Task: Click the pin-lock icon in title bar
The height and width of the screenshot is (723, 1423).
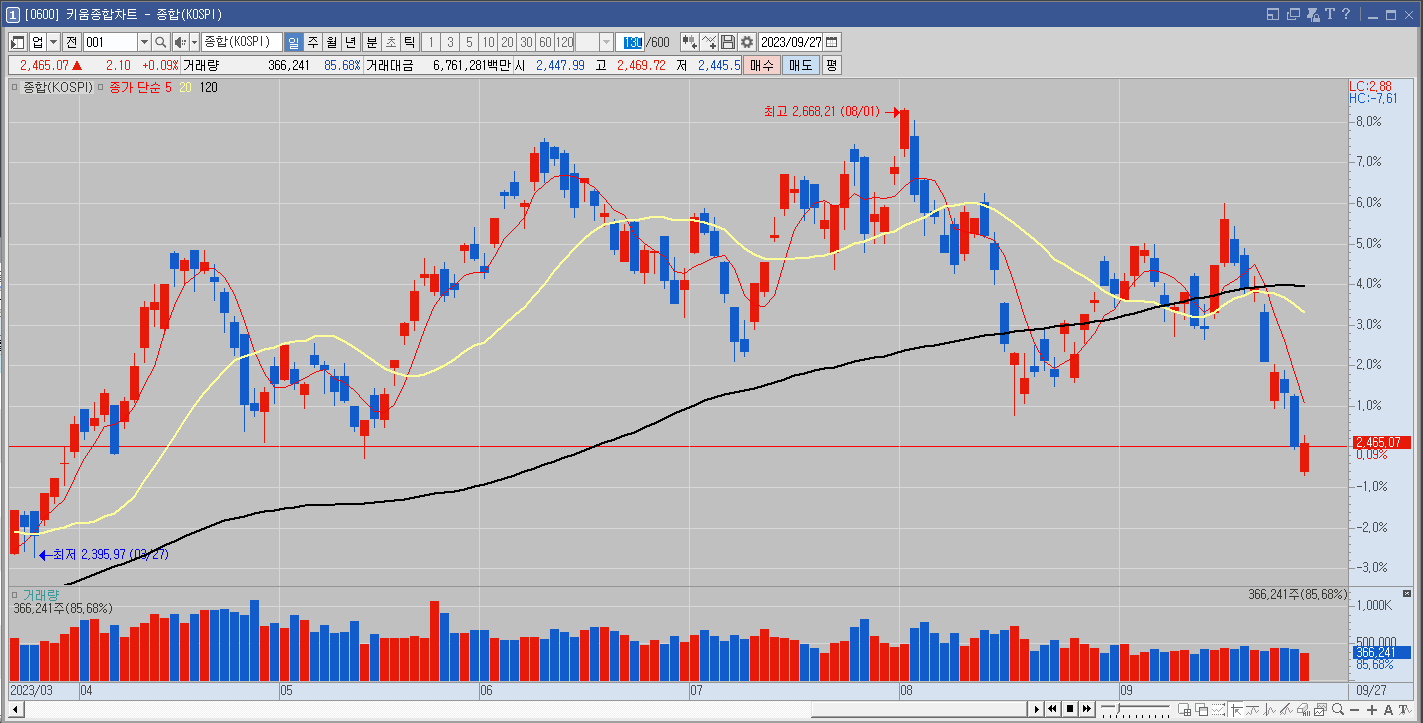Action: [1311, 14]
